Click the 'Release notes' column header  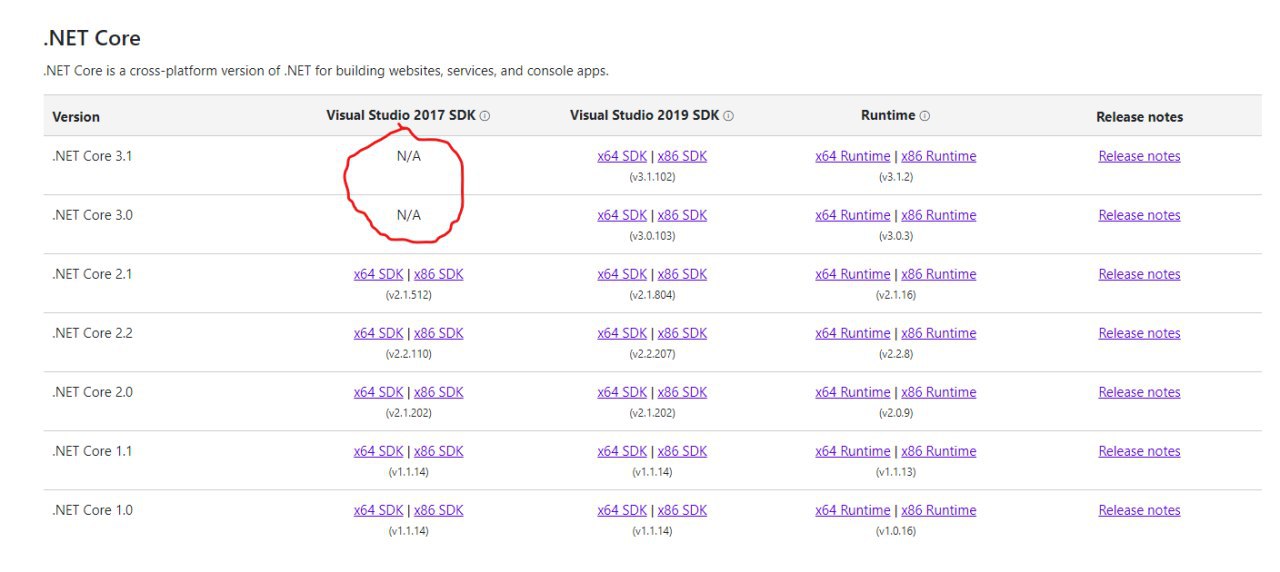pyautogui.click(x=1139, y=117)
